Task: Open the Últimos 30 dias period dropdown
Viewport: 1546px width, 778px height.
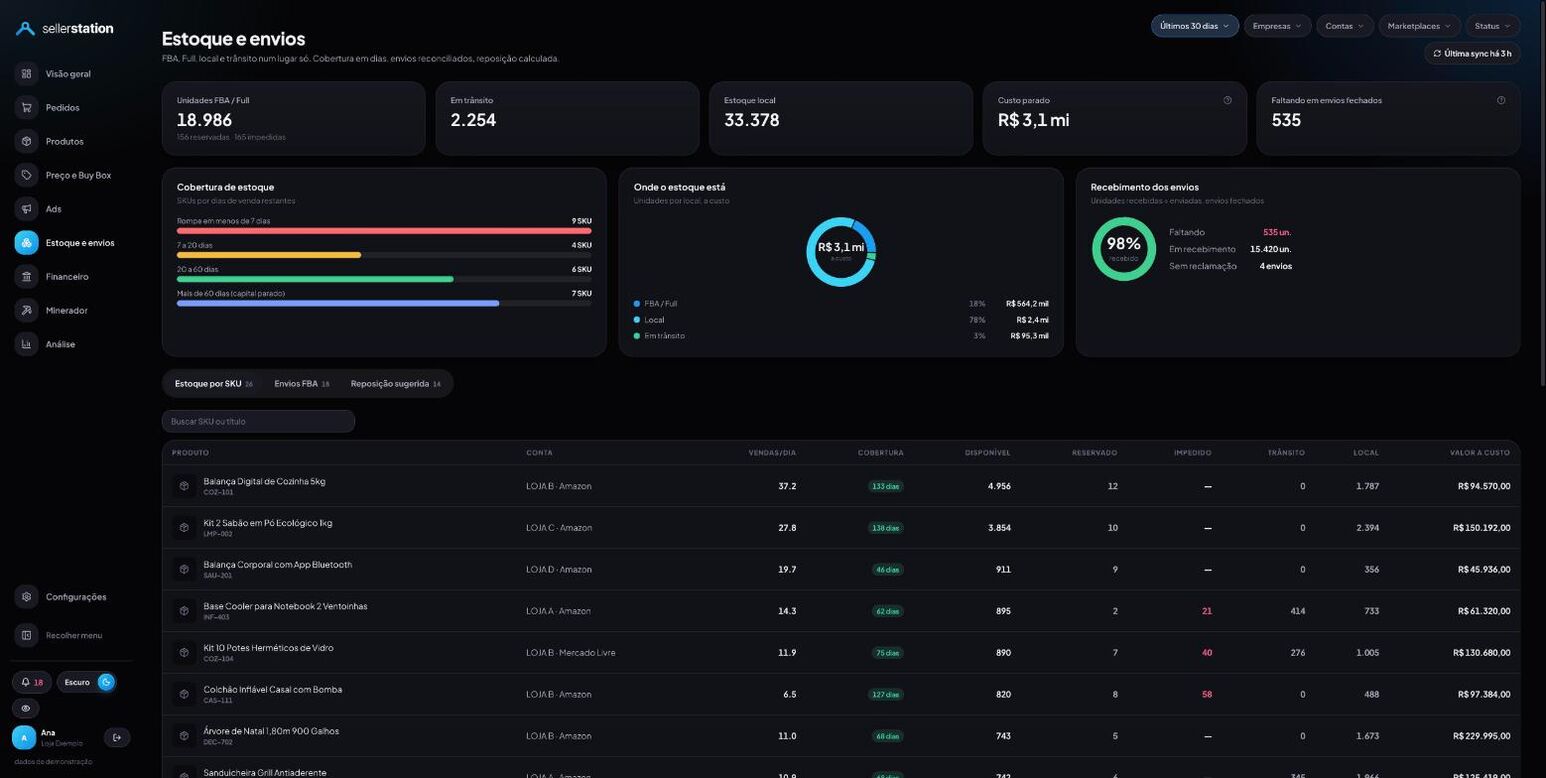Action: click(x=1195, y=26)
